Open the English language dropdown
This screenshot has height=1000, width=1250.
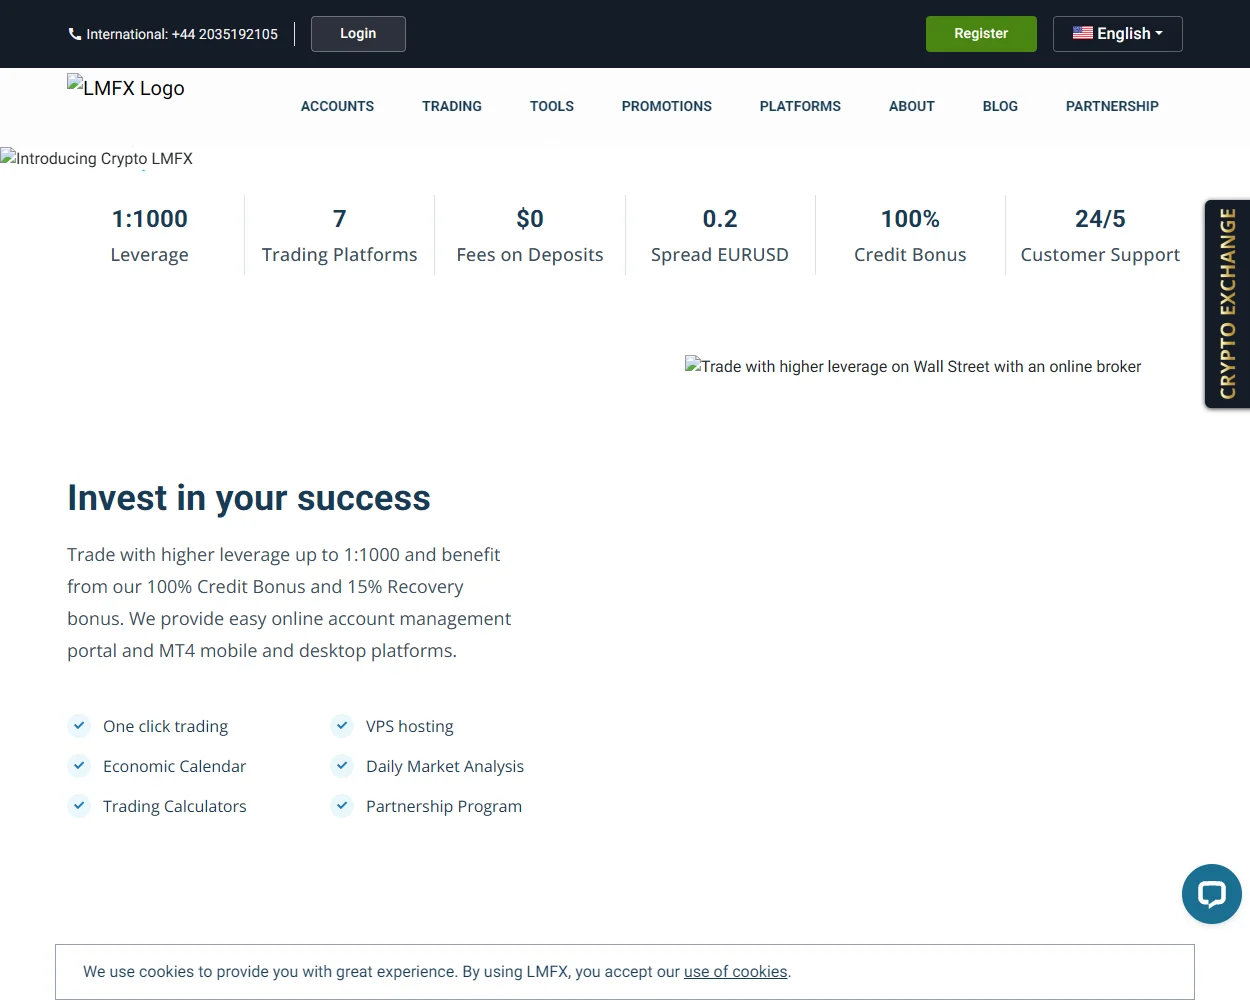click(1117, 33)
